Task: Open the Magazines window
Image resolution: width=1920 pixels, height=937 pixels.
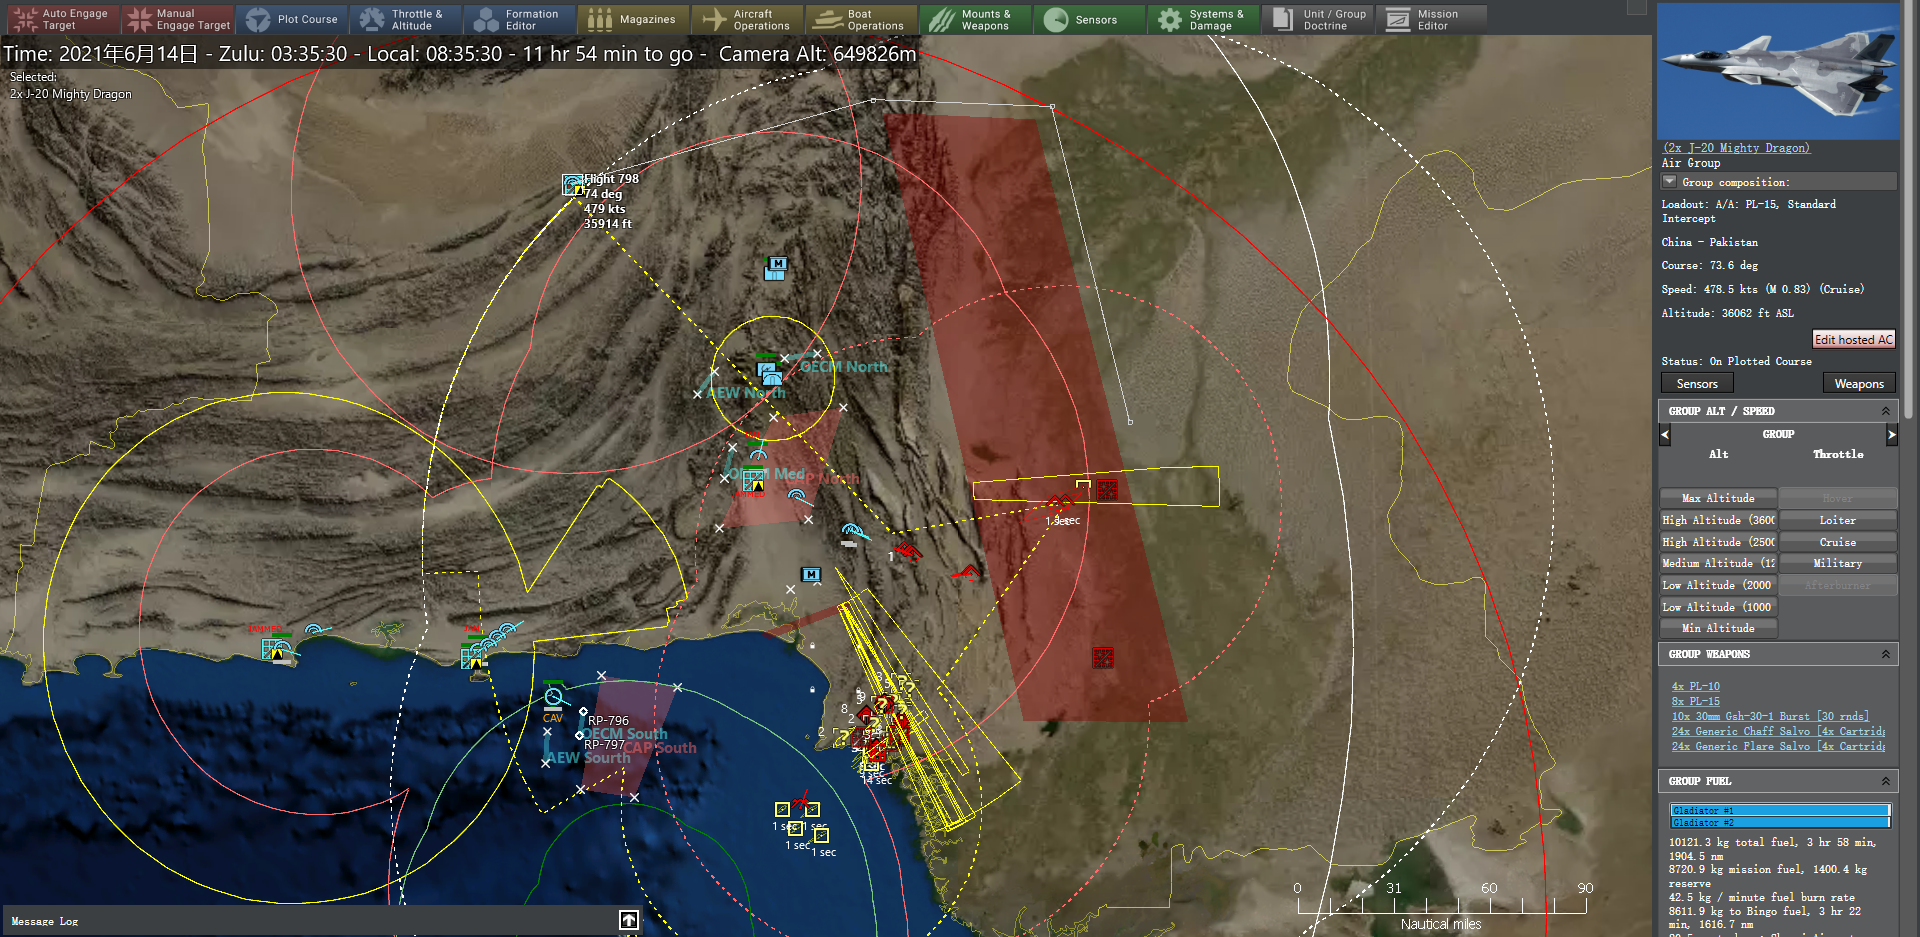Action: point(634,19)
